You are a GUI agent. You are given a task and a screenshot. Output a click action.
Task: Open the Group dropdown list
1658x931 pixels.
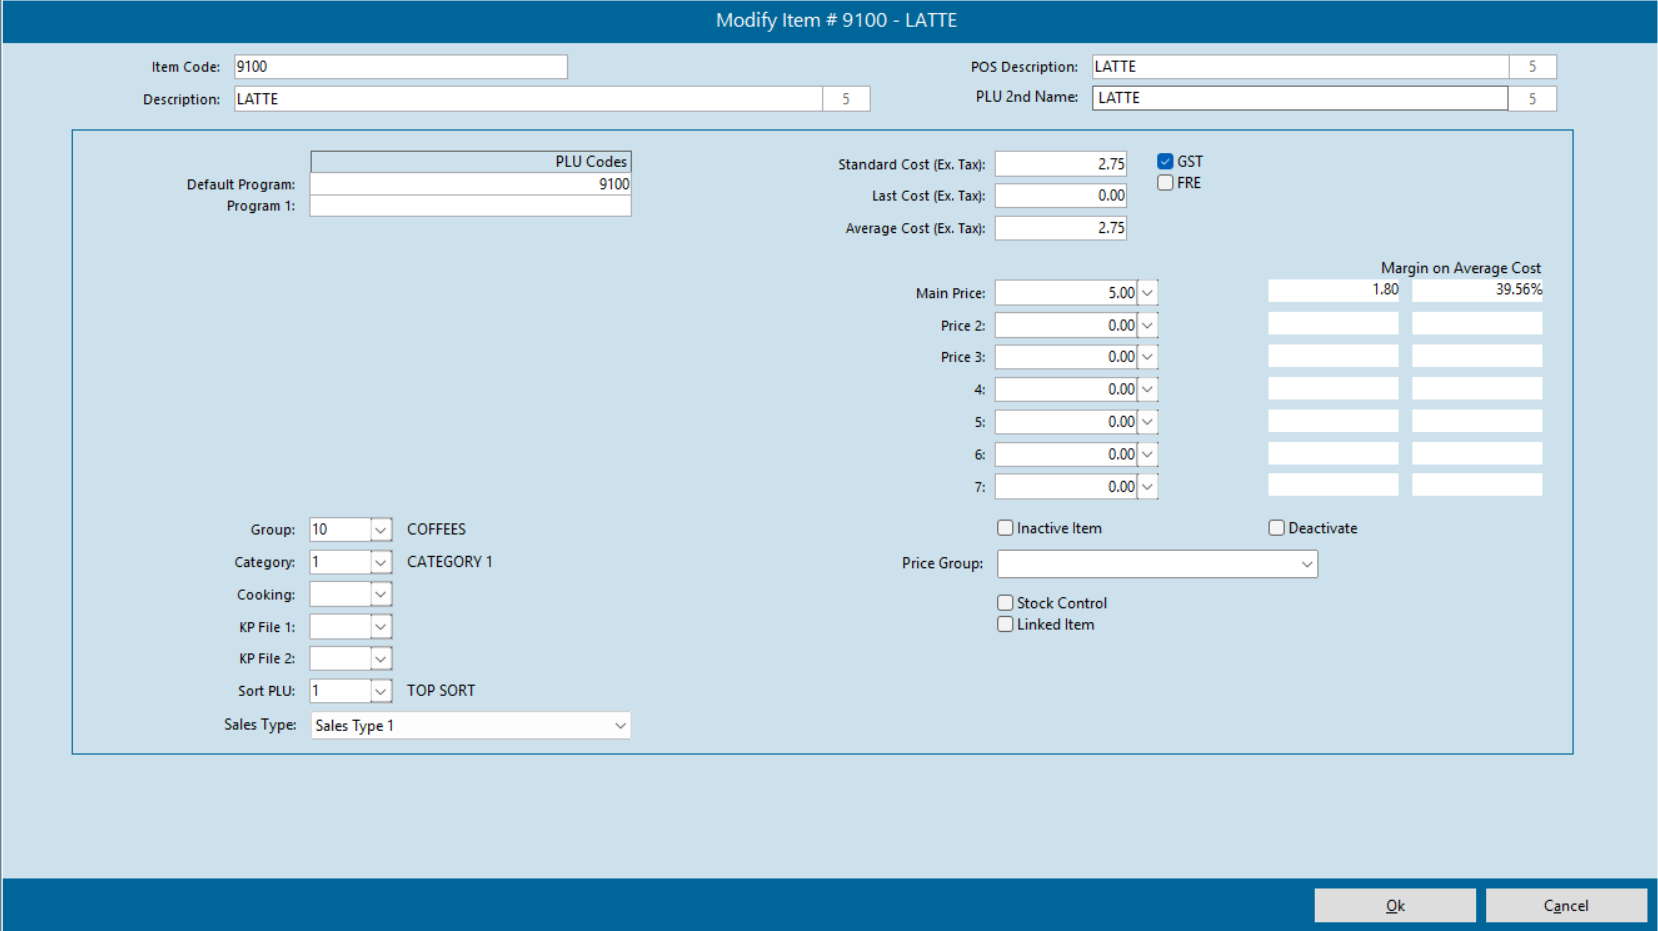pos(380,530)
